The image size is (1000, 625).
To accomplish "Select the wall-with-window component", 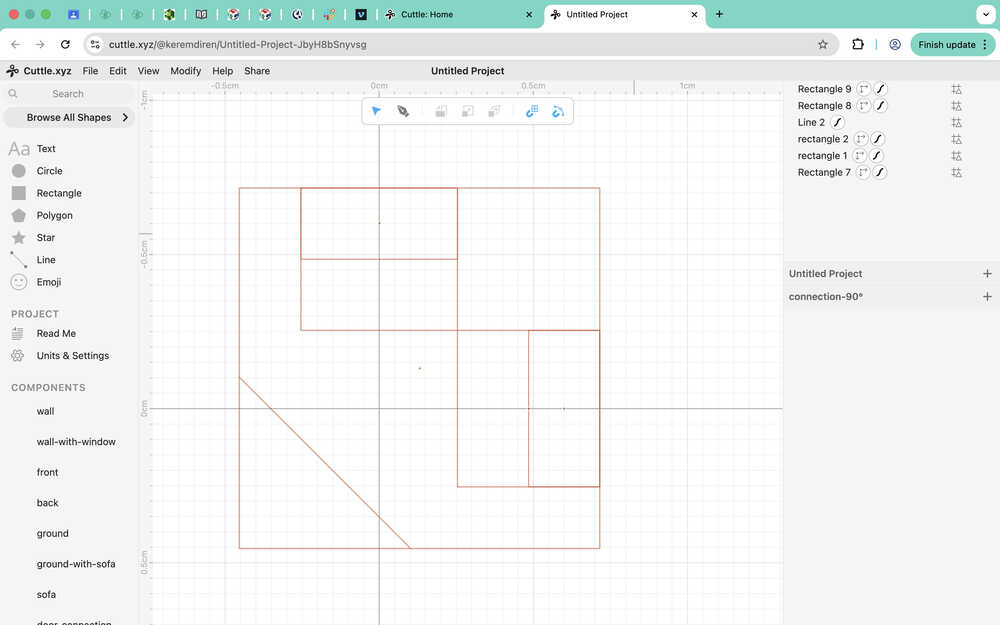I will point(76,442).
